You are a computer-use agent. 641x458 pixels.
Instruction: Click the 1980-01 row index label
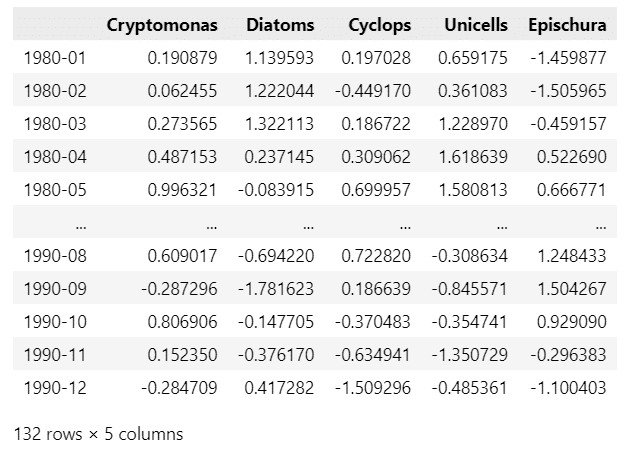[55, 58]
